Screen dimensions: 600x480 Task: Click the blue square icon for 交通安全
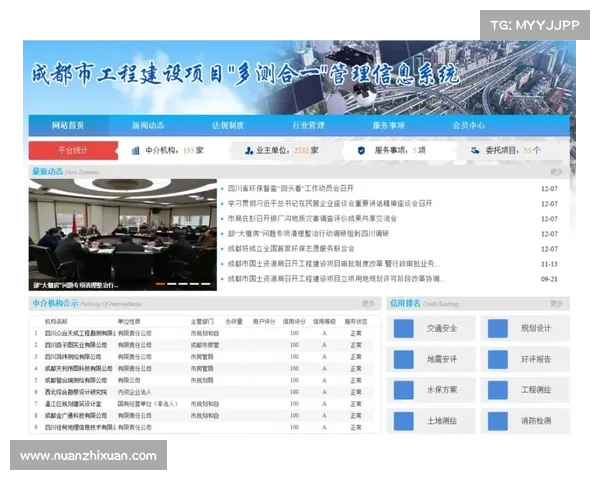(x=403, y=328)
